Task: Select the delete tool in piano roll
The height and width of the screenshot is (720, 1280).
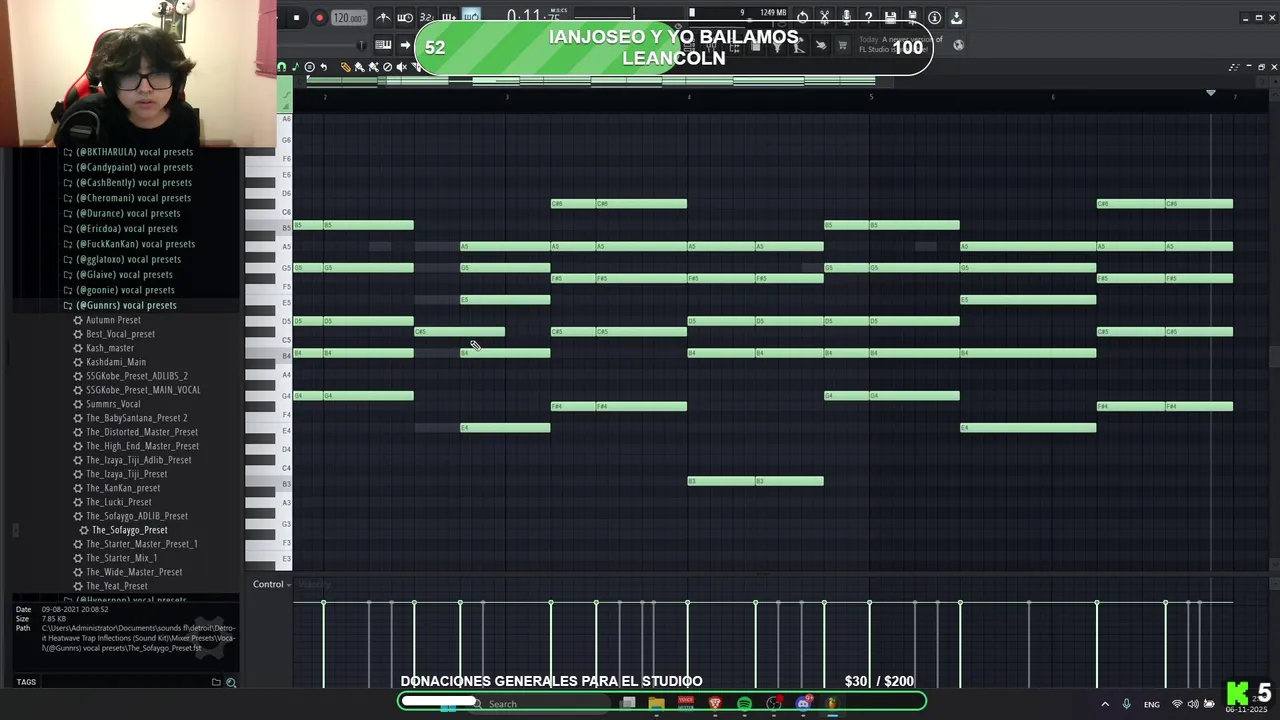Action: tap(387, 67)
